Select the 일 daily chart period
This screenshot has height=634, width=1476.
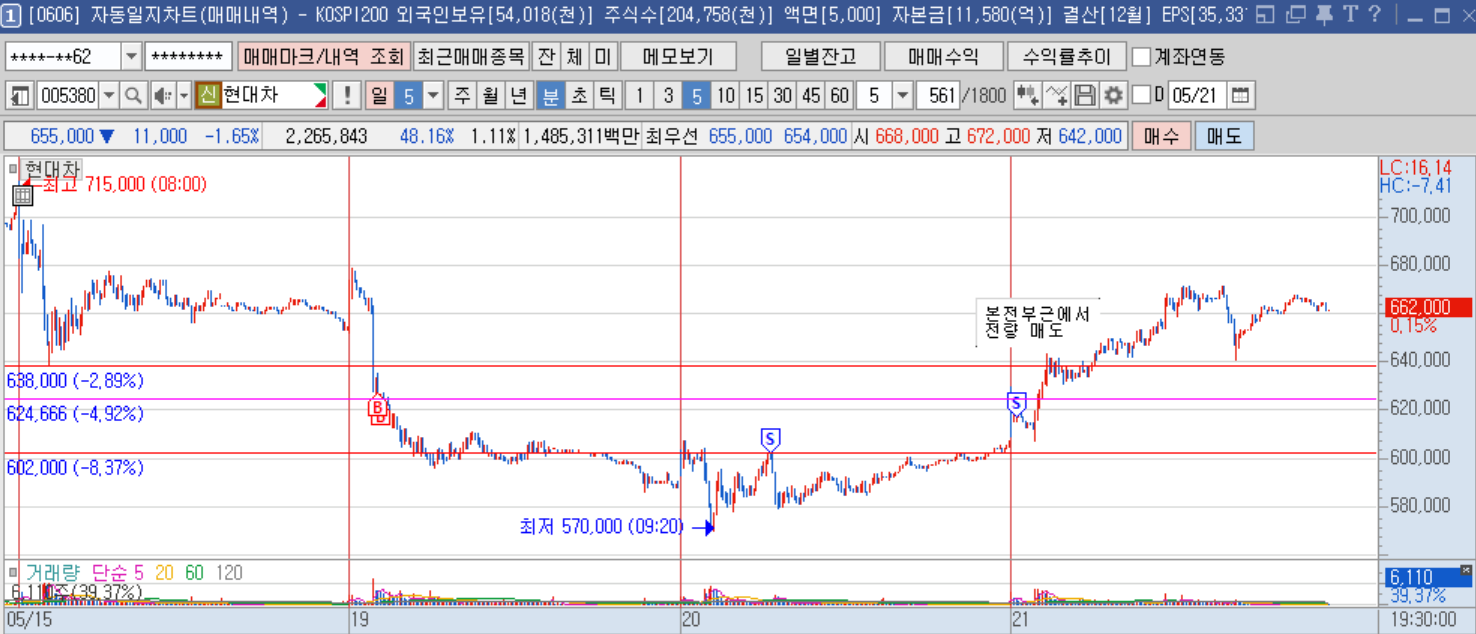(380, 96)
